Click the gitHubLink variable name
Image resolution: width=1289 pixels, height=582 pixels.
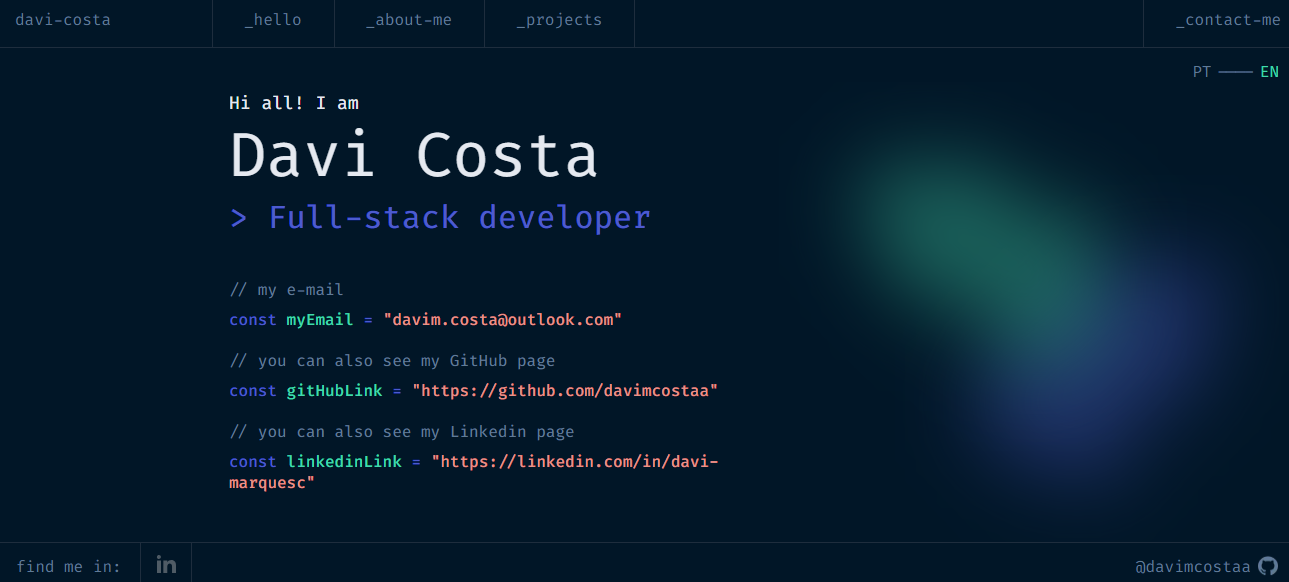tap(335, 391)
